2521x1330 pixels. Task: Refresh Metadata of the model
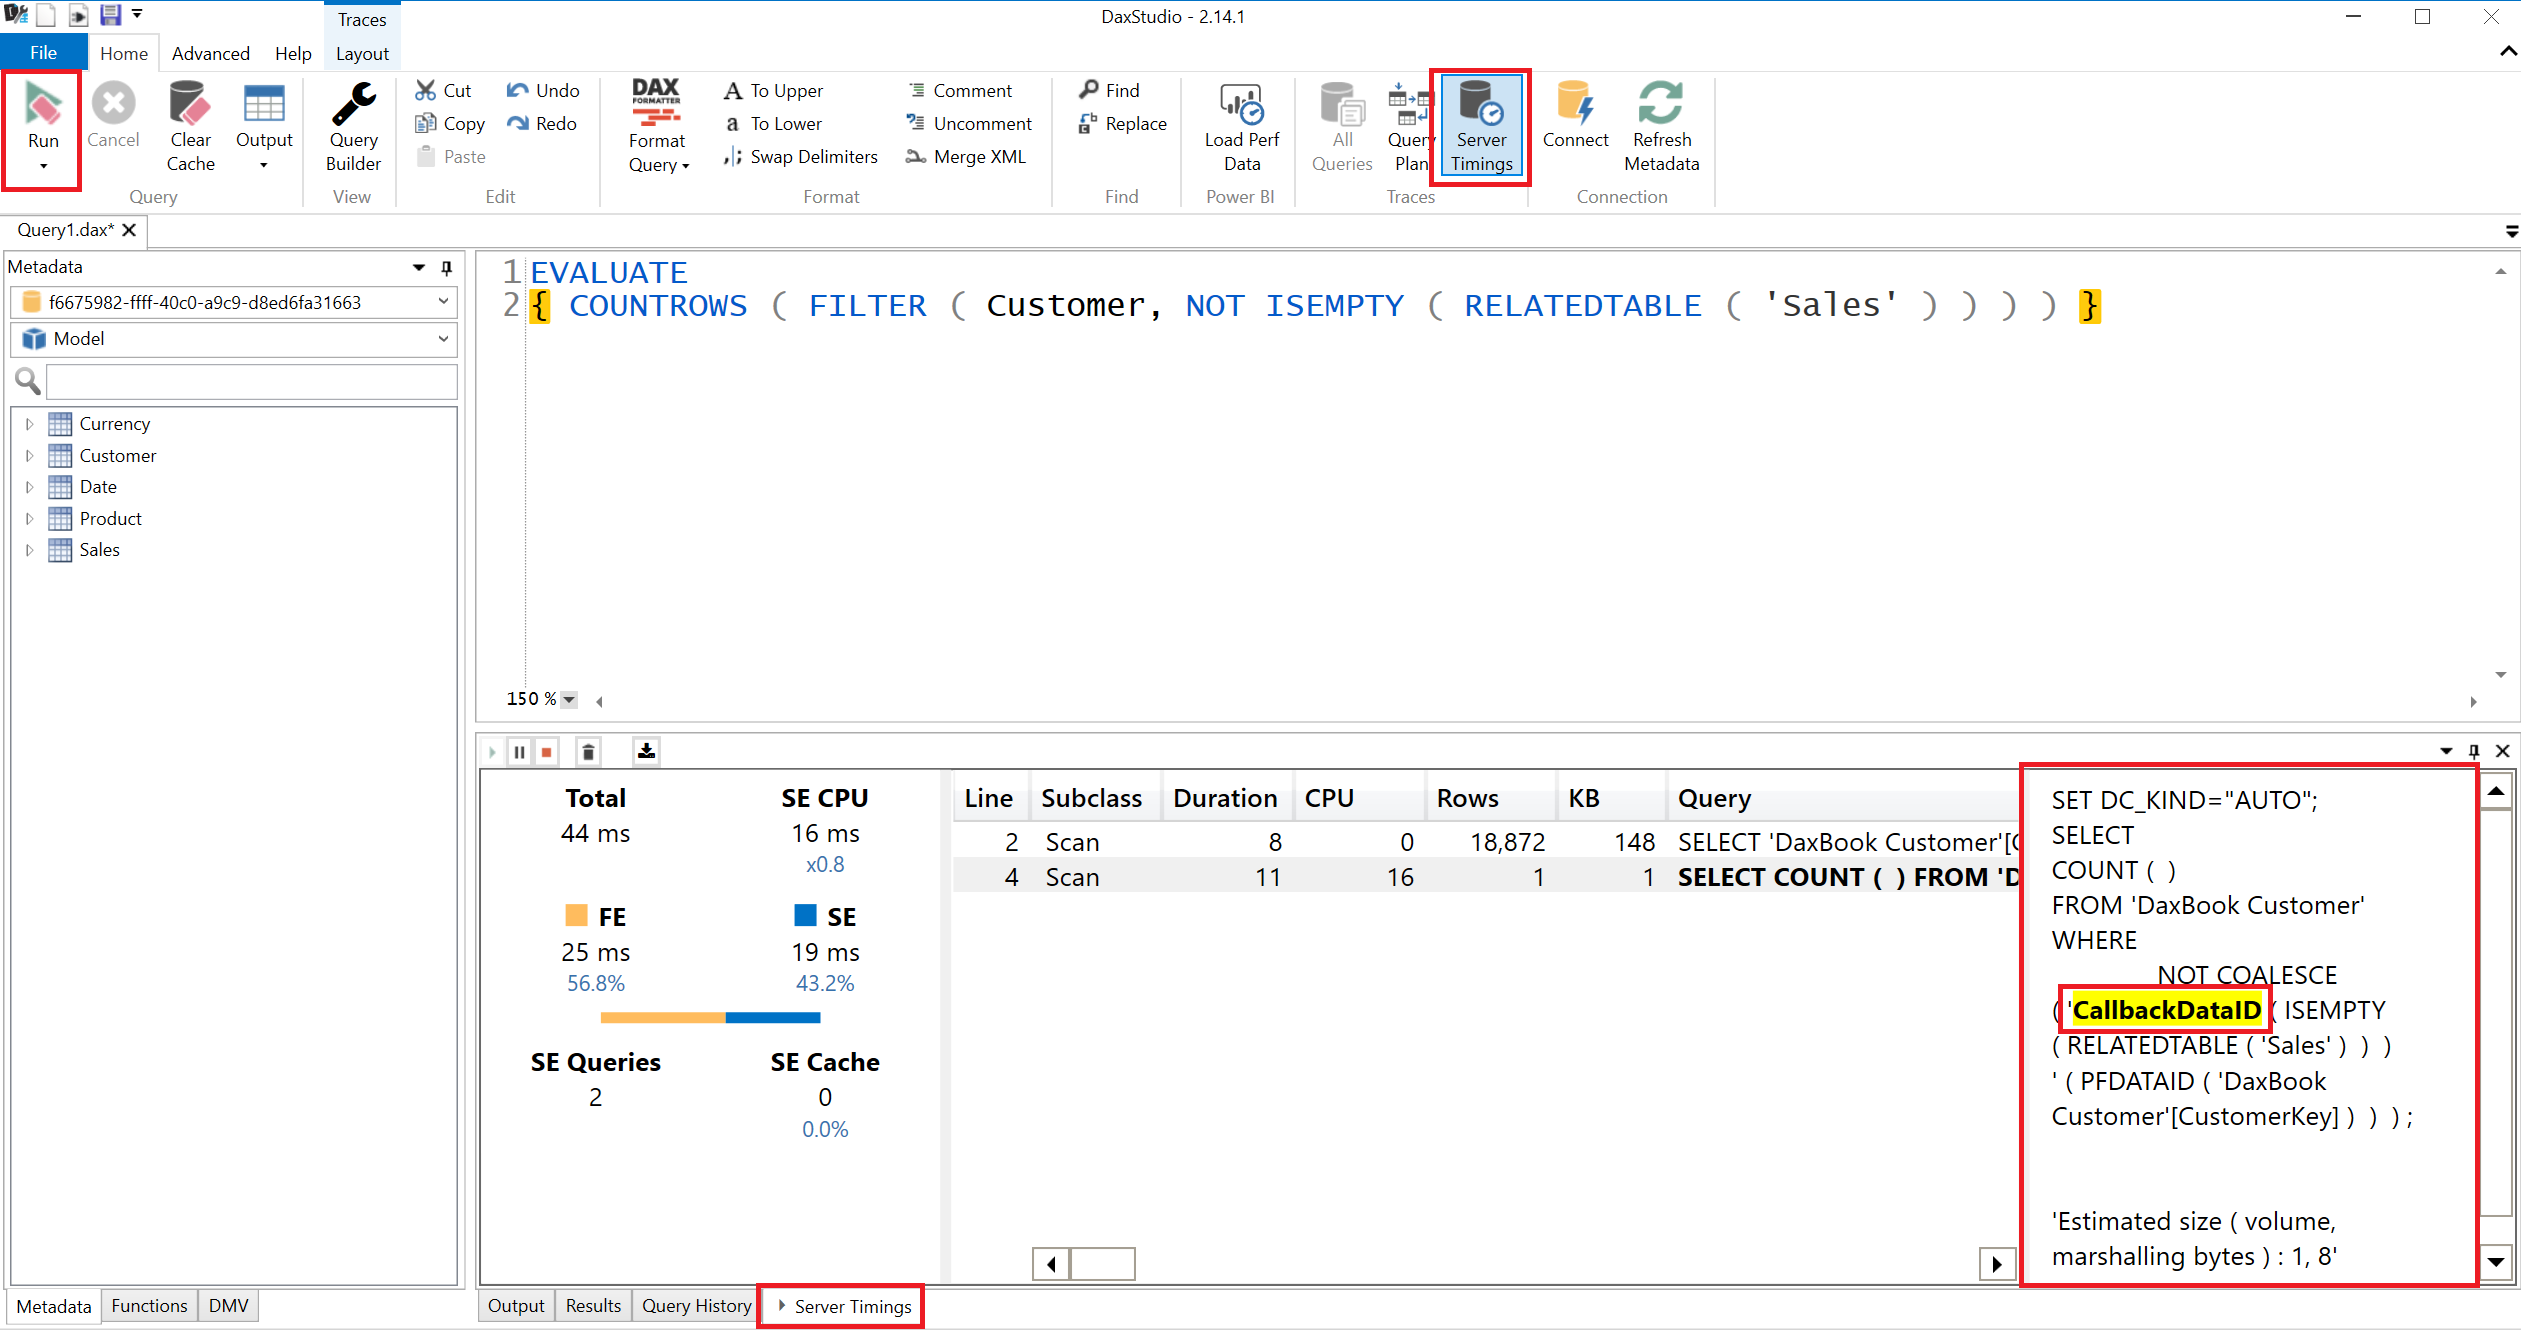click(x=1661, y=127)
